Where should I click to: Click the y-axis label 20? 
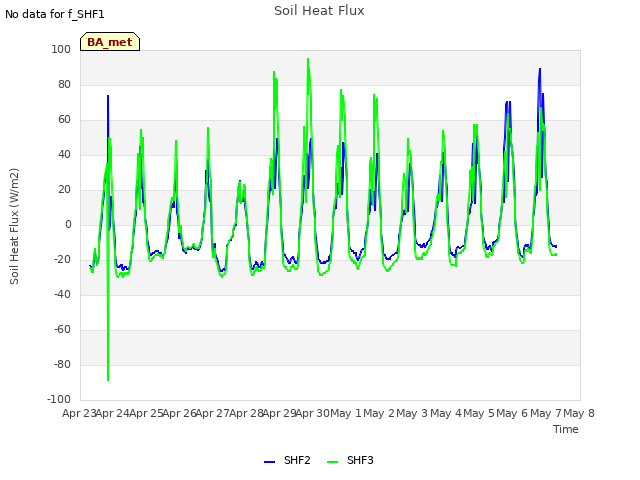tap(64, 189)
